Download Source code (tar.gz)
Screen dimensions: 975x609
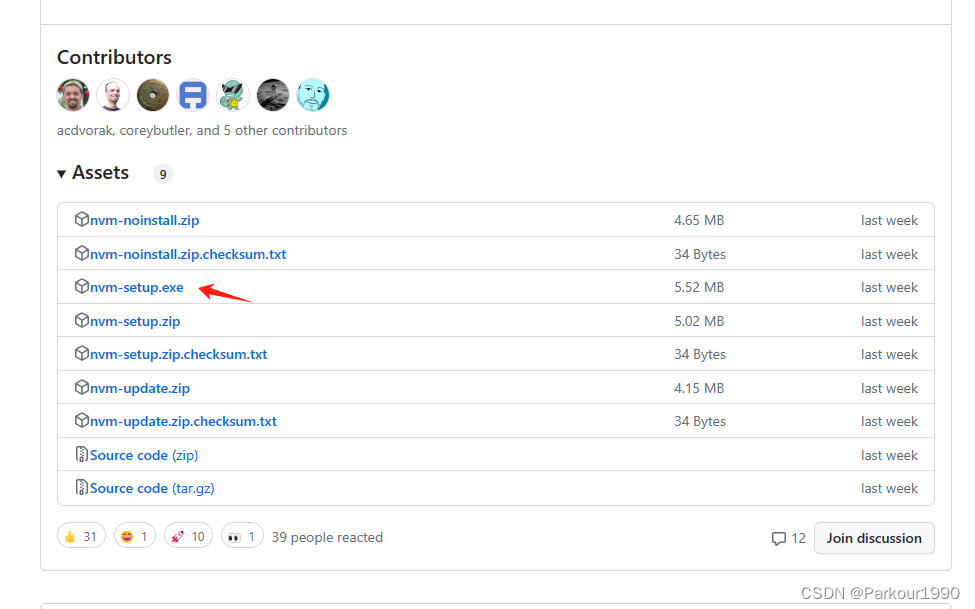152,488
